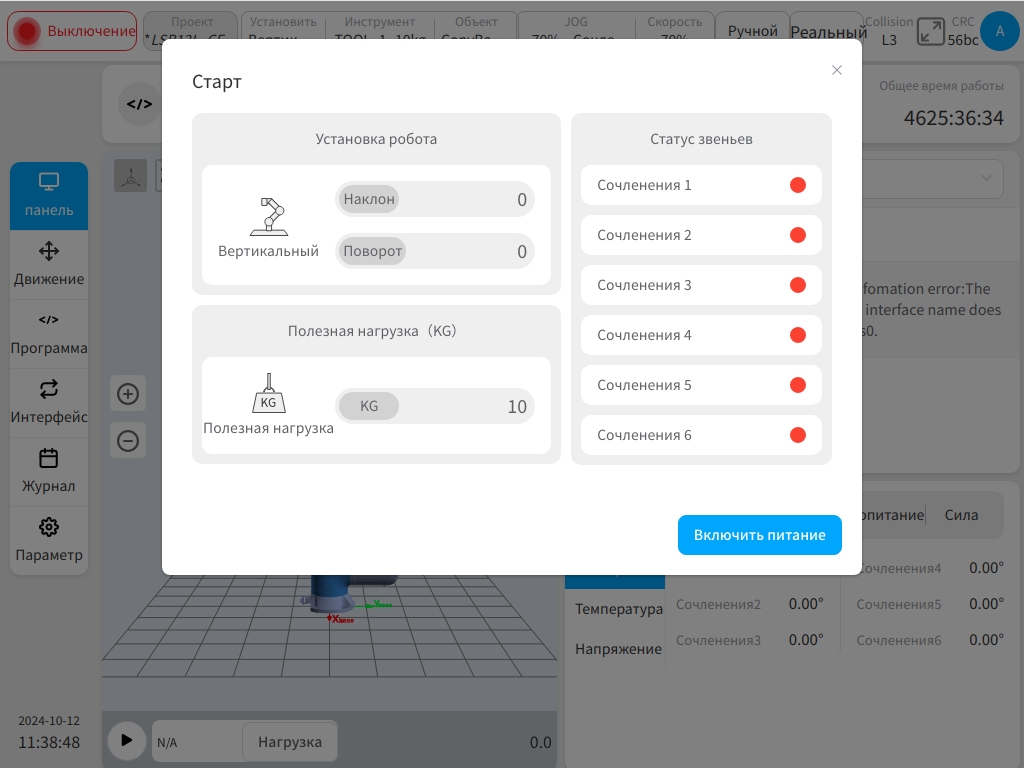The image size is (1024, 768).
Task: Click the loop arrows Интерфейс icon
Action: click(49, 389)
